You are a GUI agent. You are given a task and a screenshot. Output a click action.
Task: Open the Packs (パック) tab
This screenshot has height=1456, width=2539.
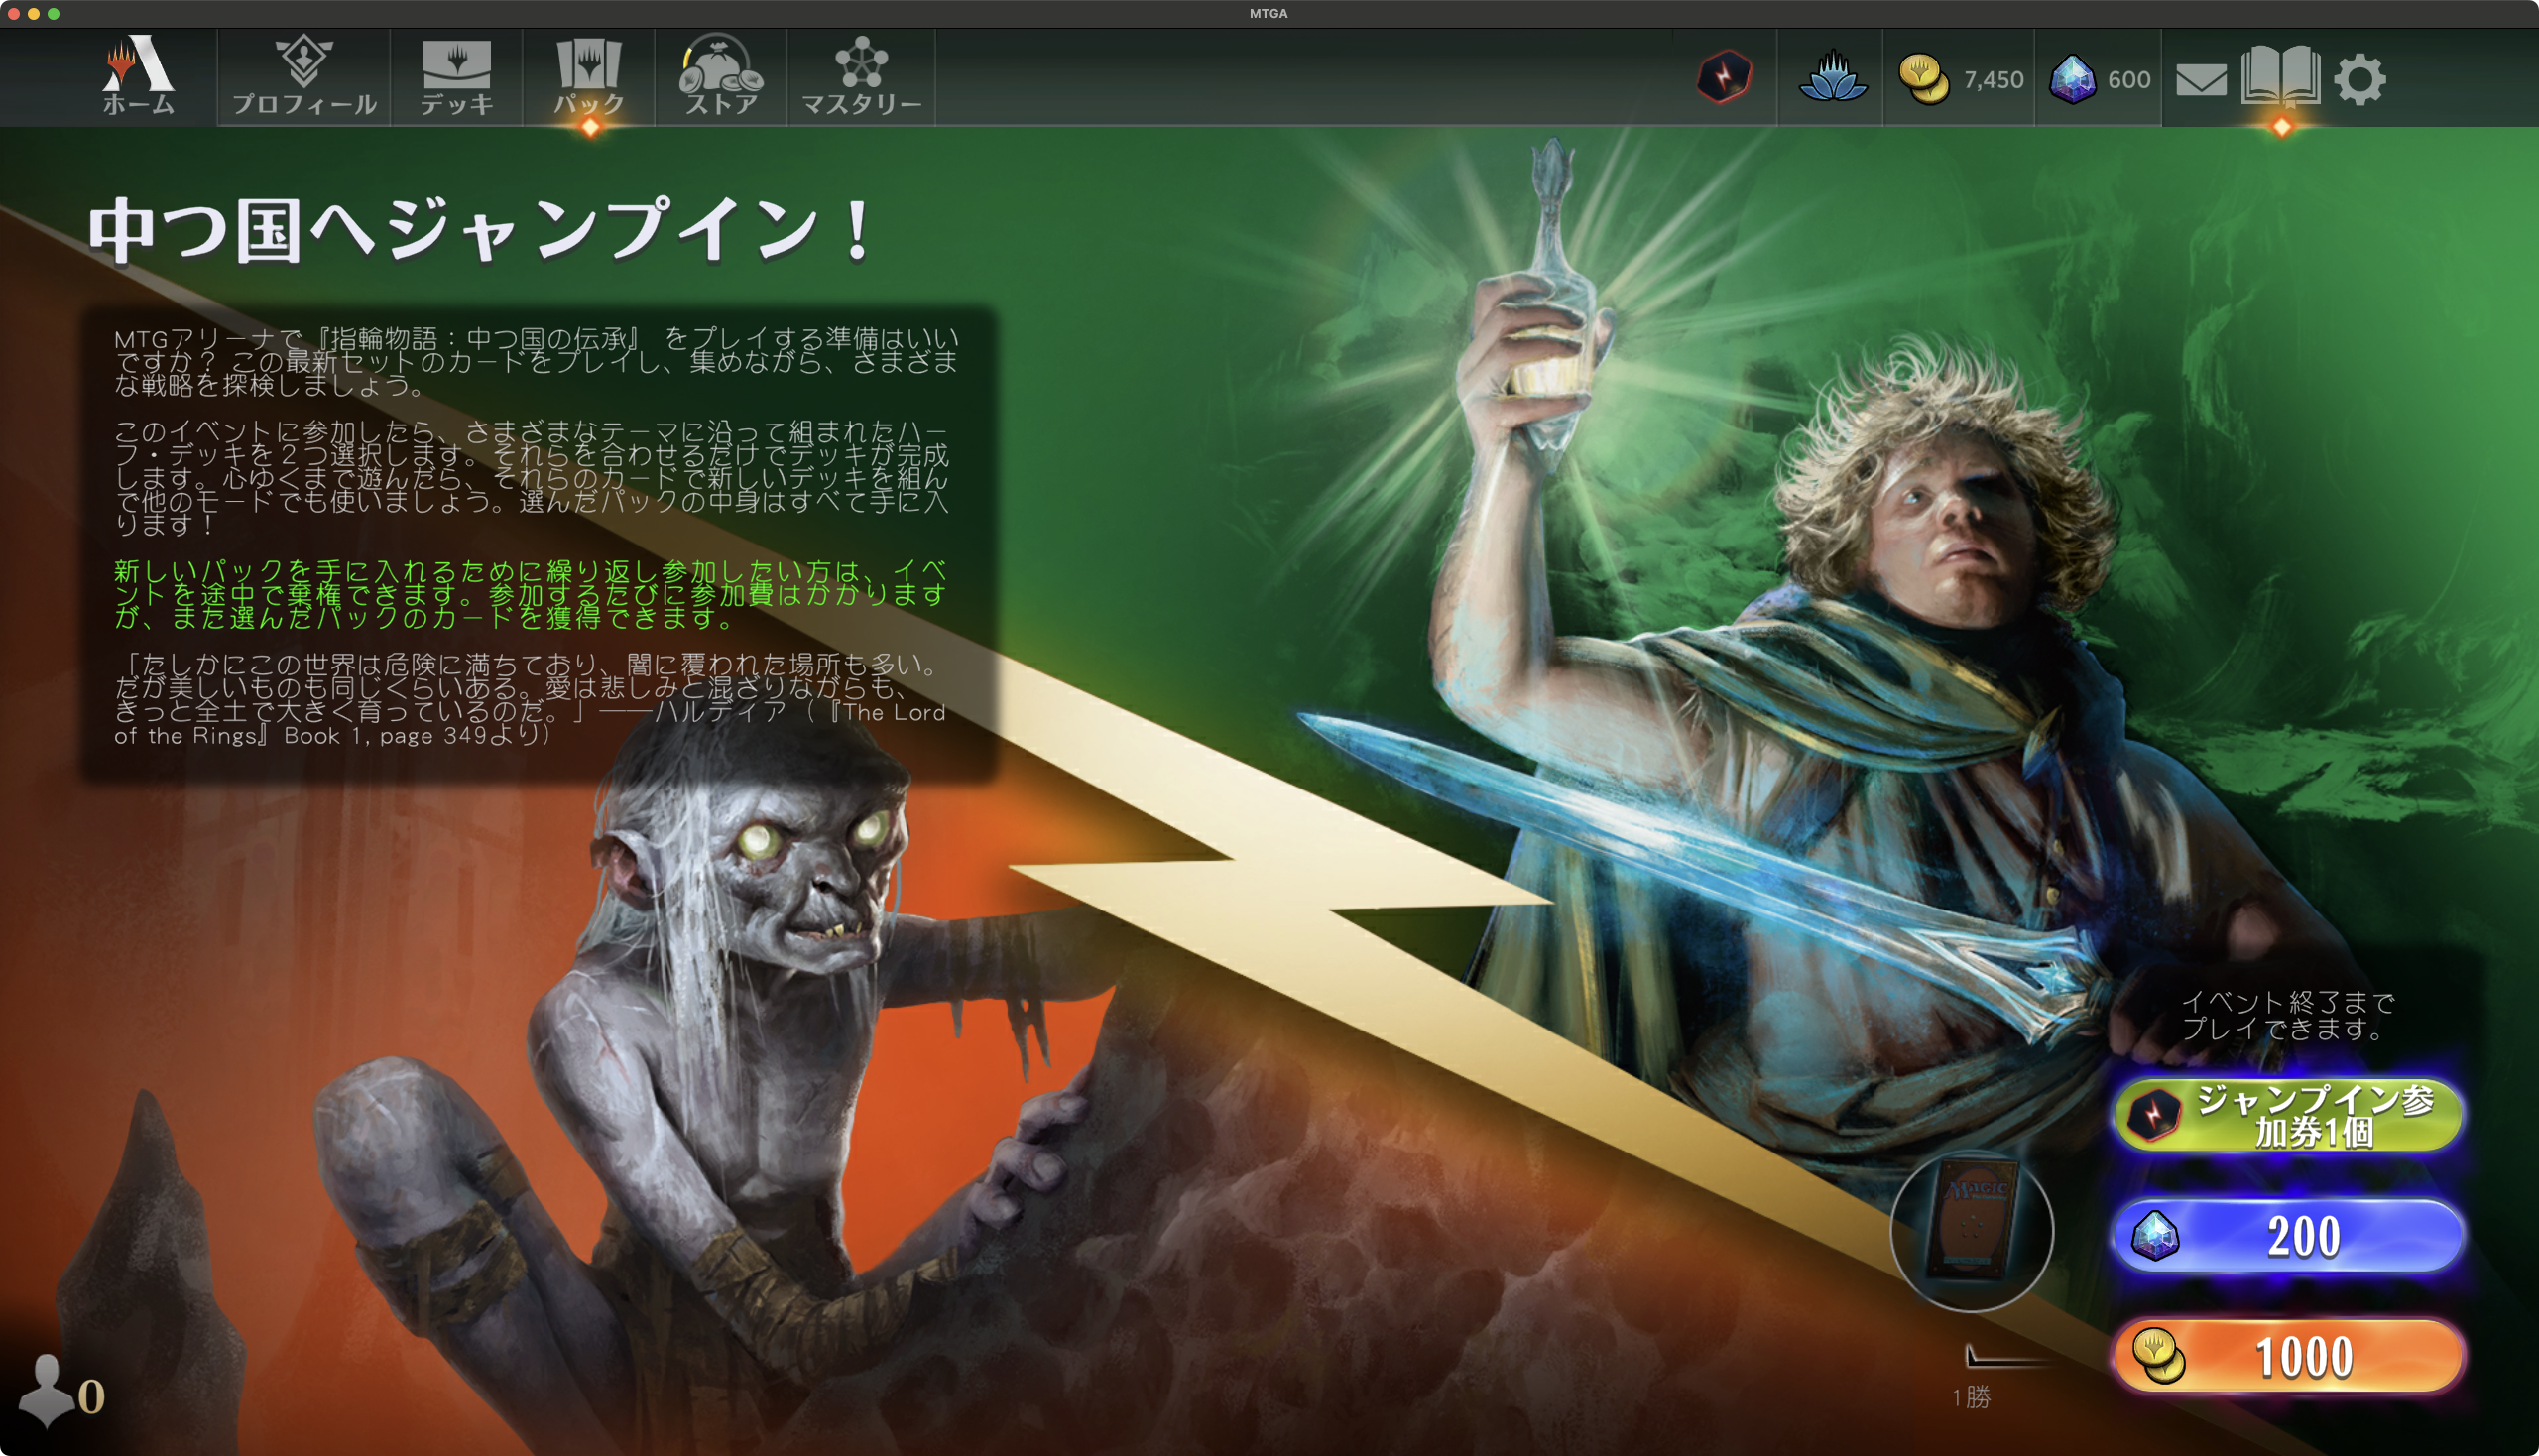click(x=589, y=76)
